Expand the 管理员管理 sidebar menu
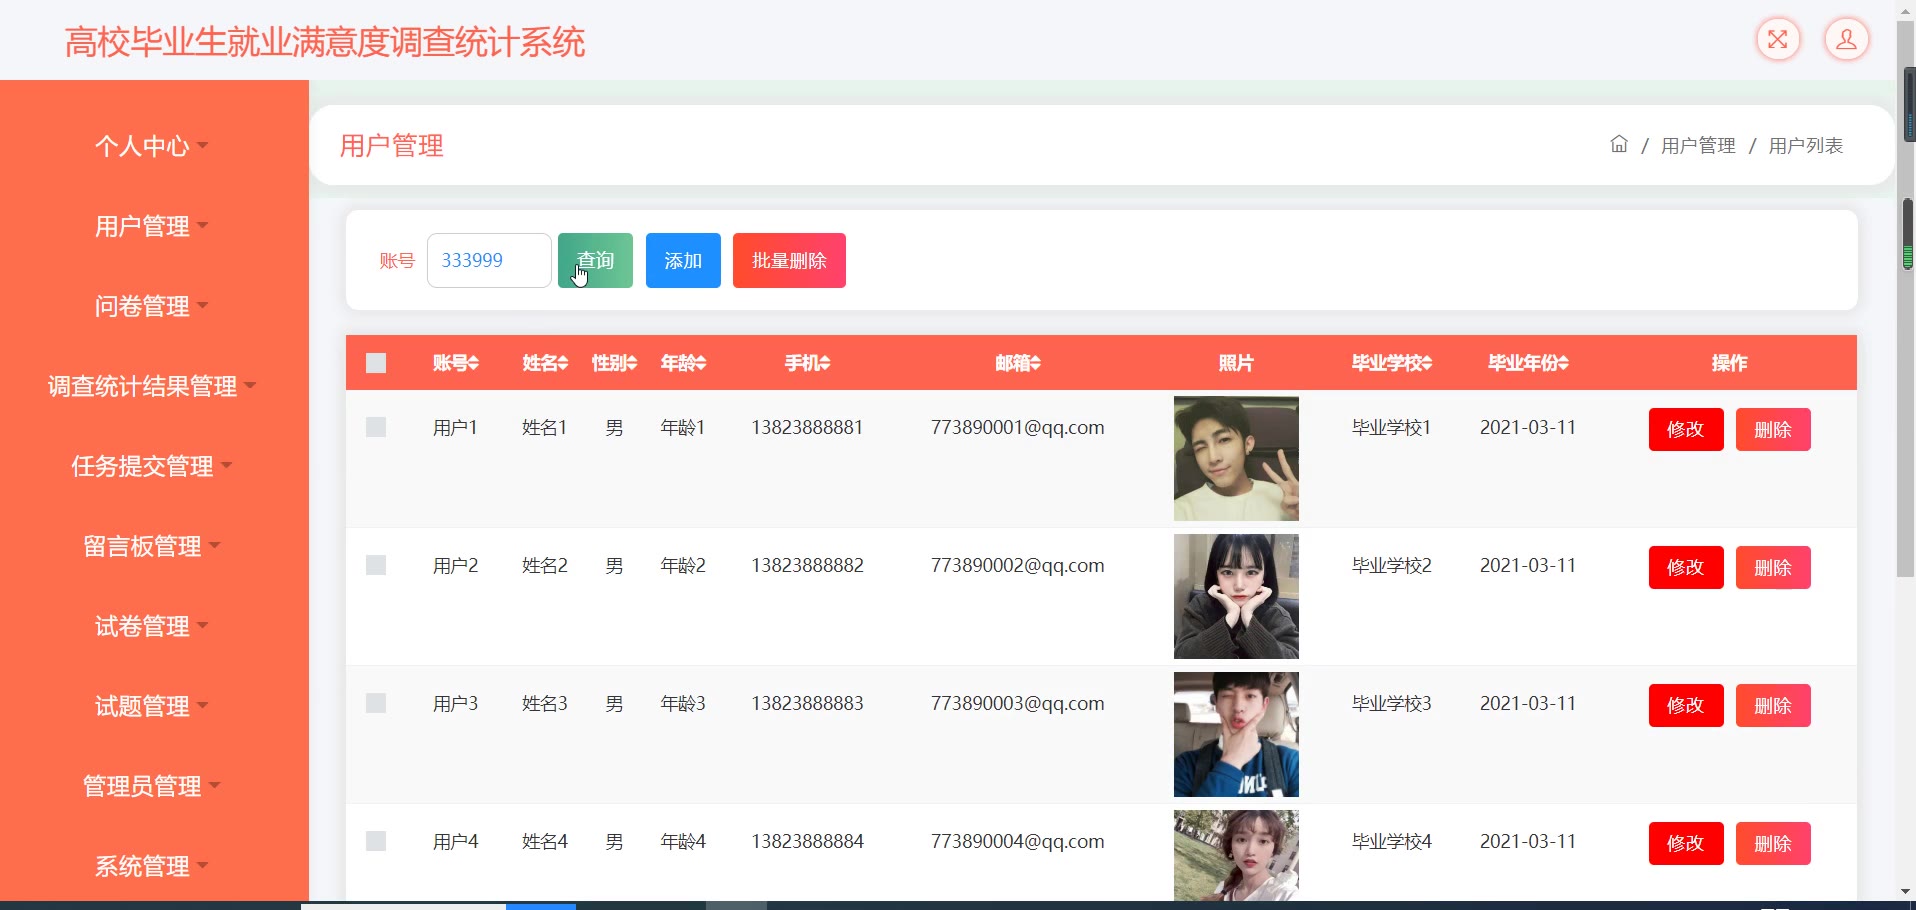The image size is (1916, 910). [152, 786]
